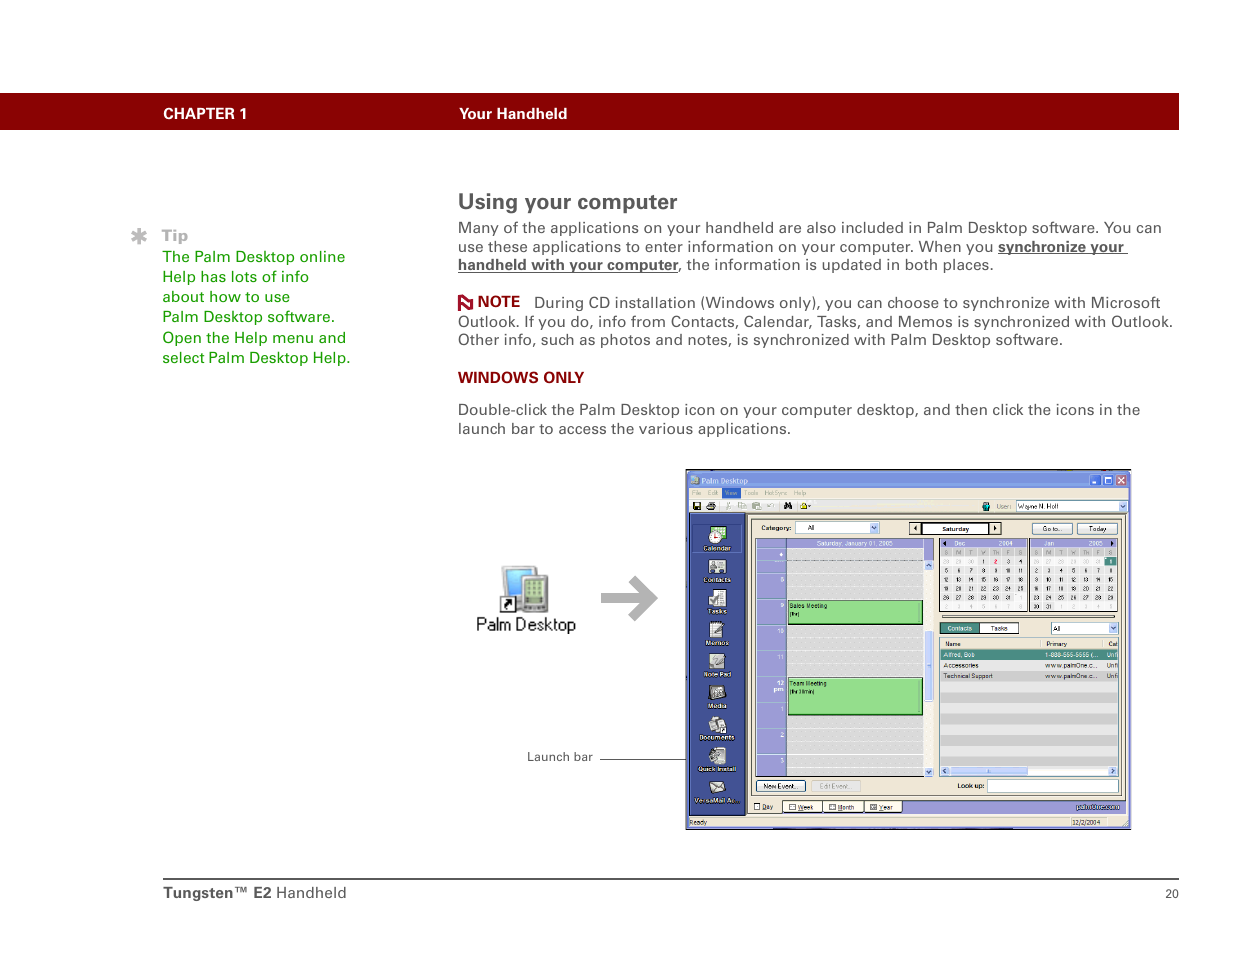This screenshot has width=1235, height=954.
Task: Click the padlock security toolbar icon
Action: 804,506
